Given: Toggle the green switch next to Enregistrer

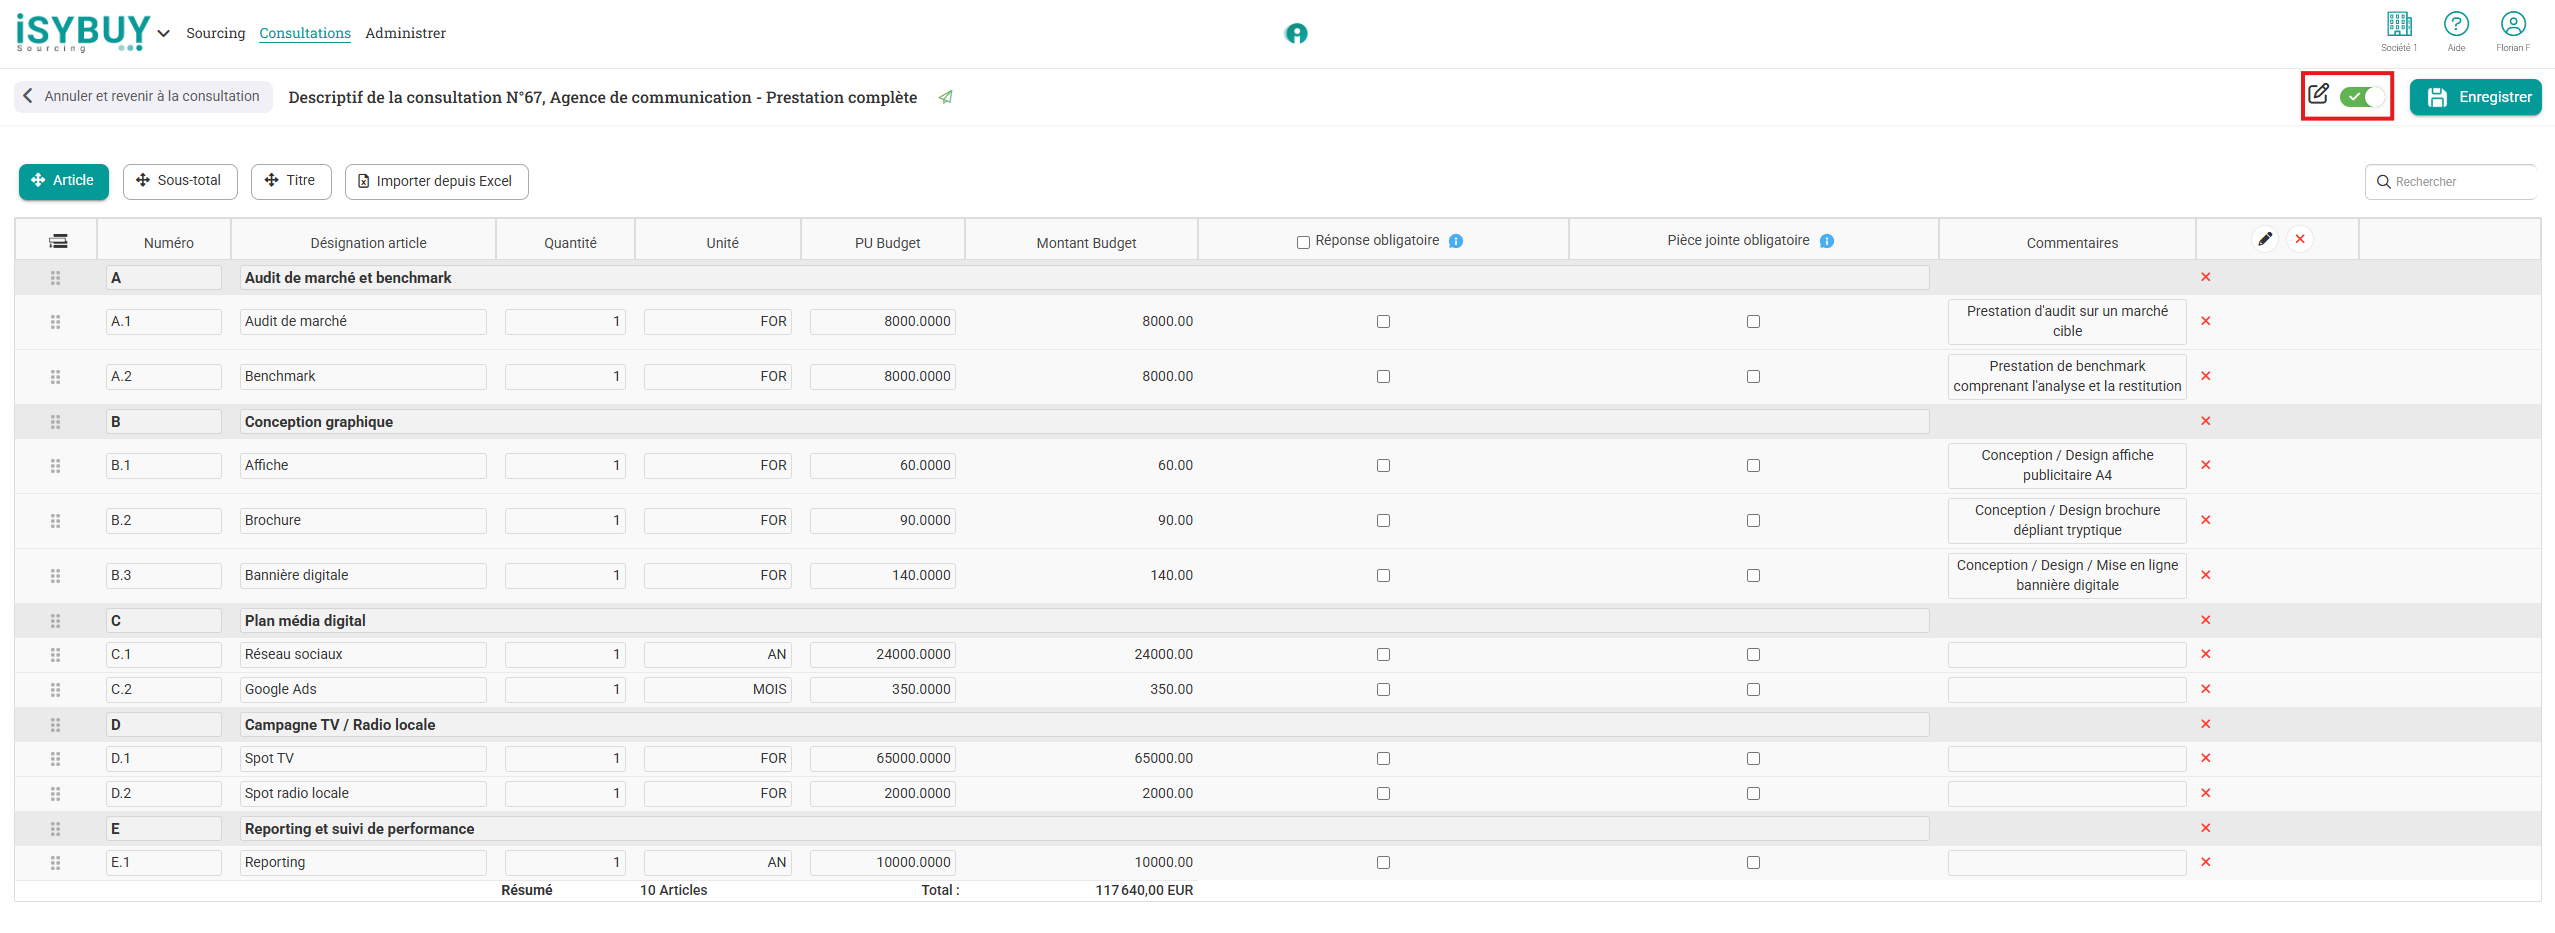Looking at the screenshot, I should (x=2362, y=97).
